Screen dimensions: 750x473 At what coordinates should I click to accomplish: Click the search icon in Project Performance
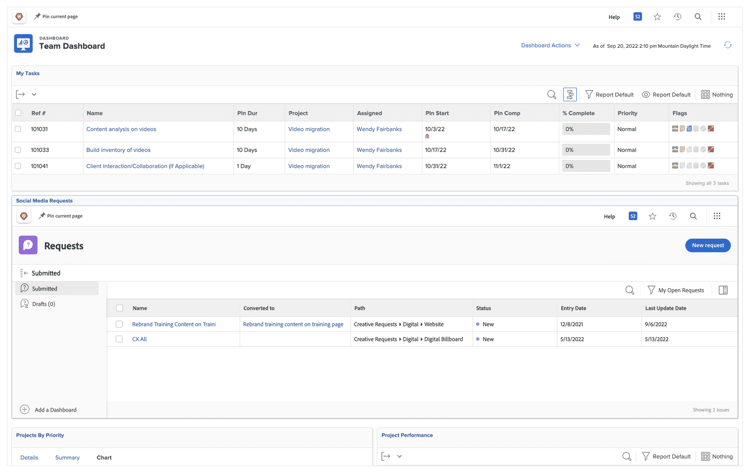627,456
